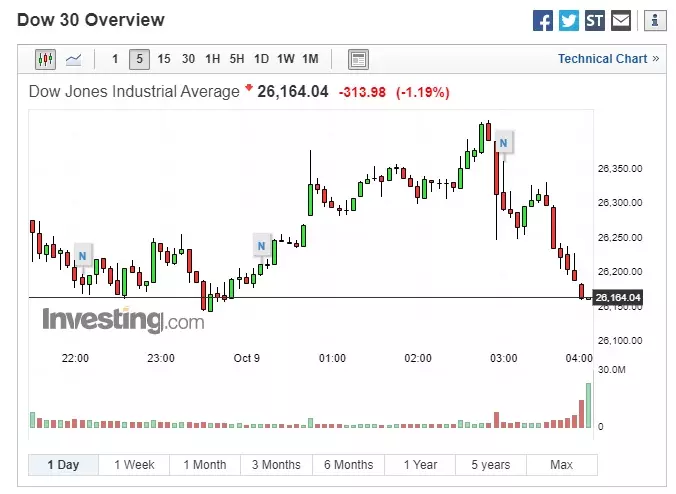Click Dow Jones Industrial Average title

[x=134, y=92]
